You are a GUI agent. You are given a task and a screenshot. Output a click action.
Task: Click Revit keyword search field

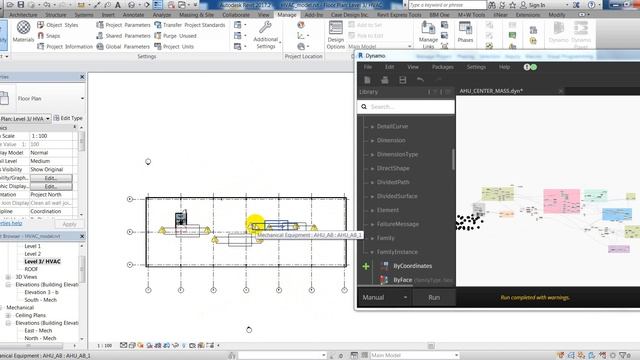[x=447, y=5]
